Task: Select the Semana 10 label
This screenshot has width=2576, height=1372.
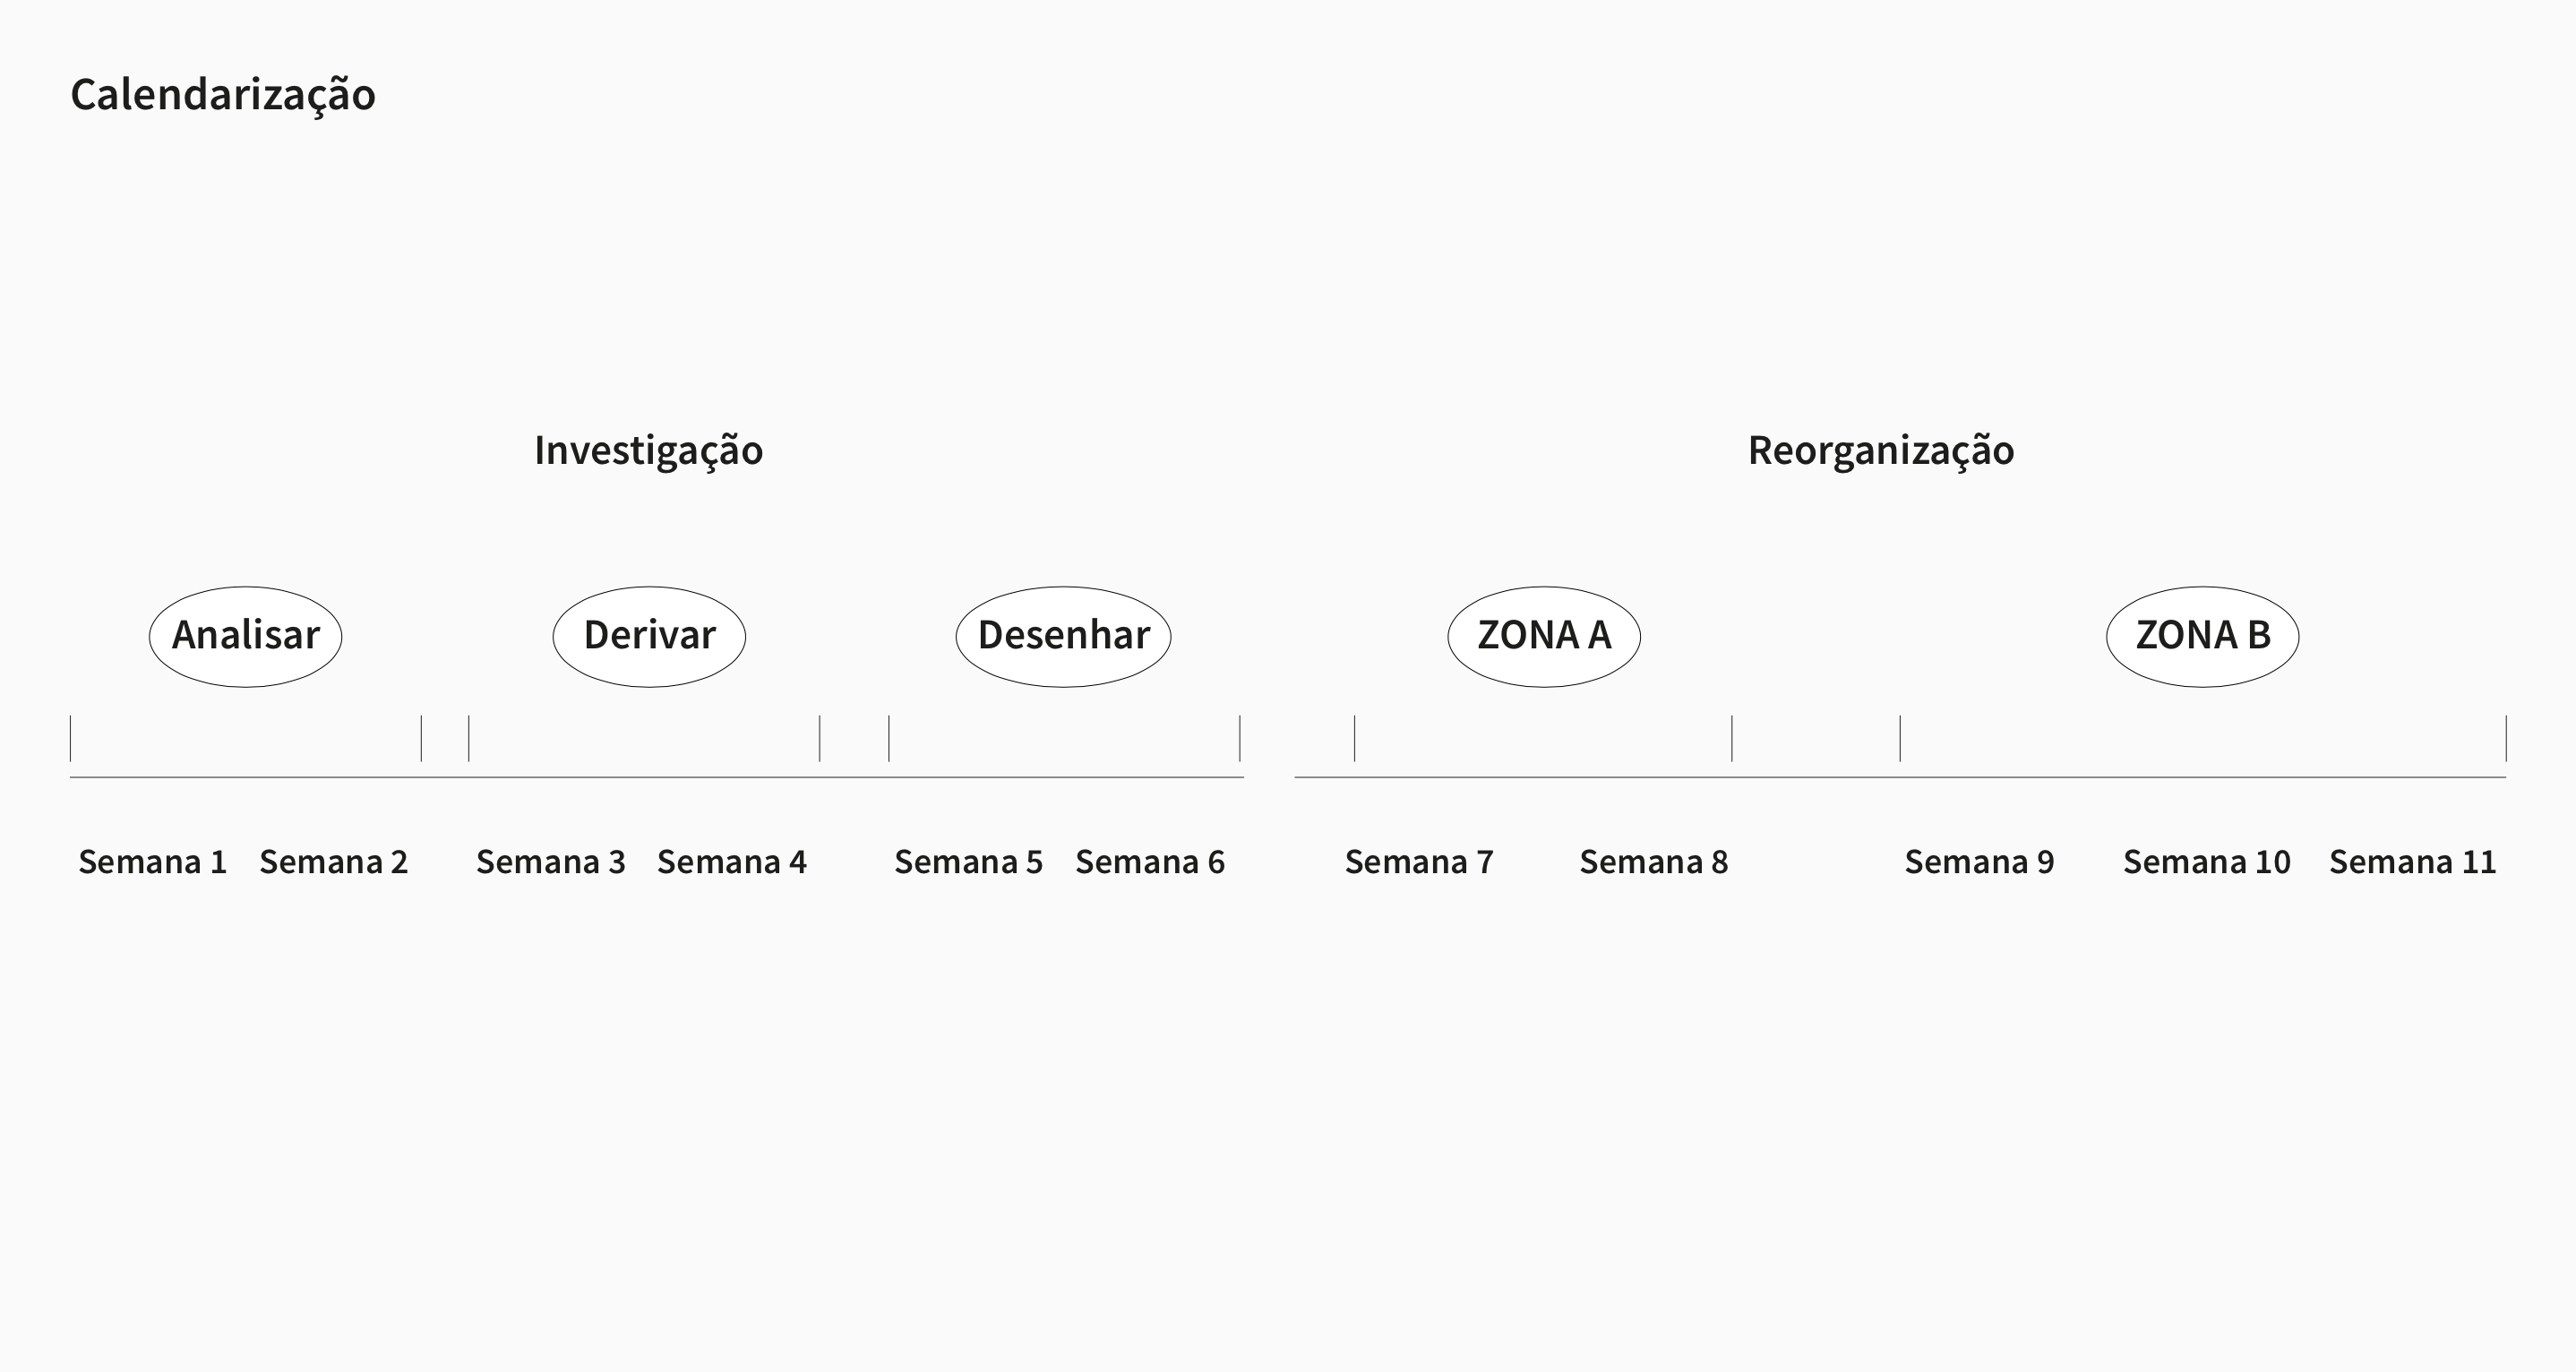Action: click(x=2207, y=862)
